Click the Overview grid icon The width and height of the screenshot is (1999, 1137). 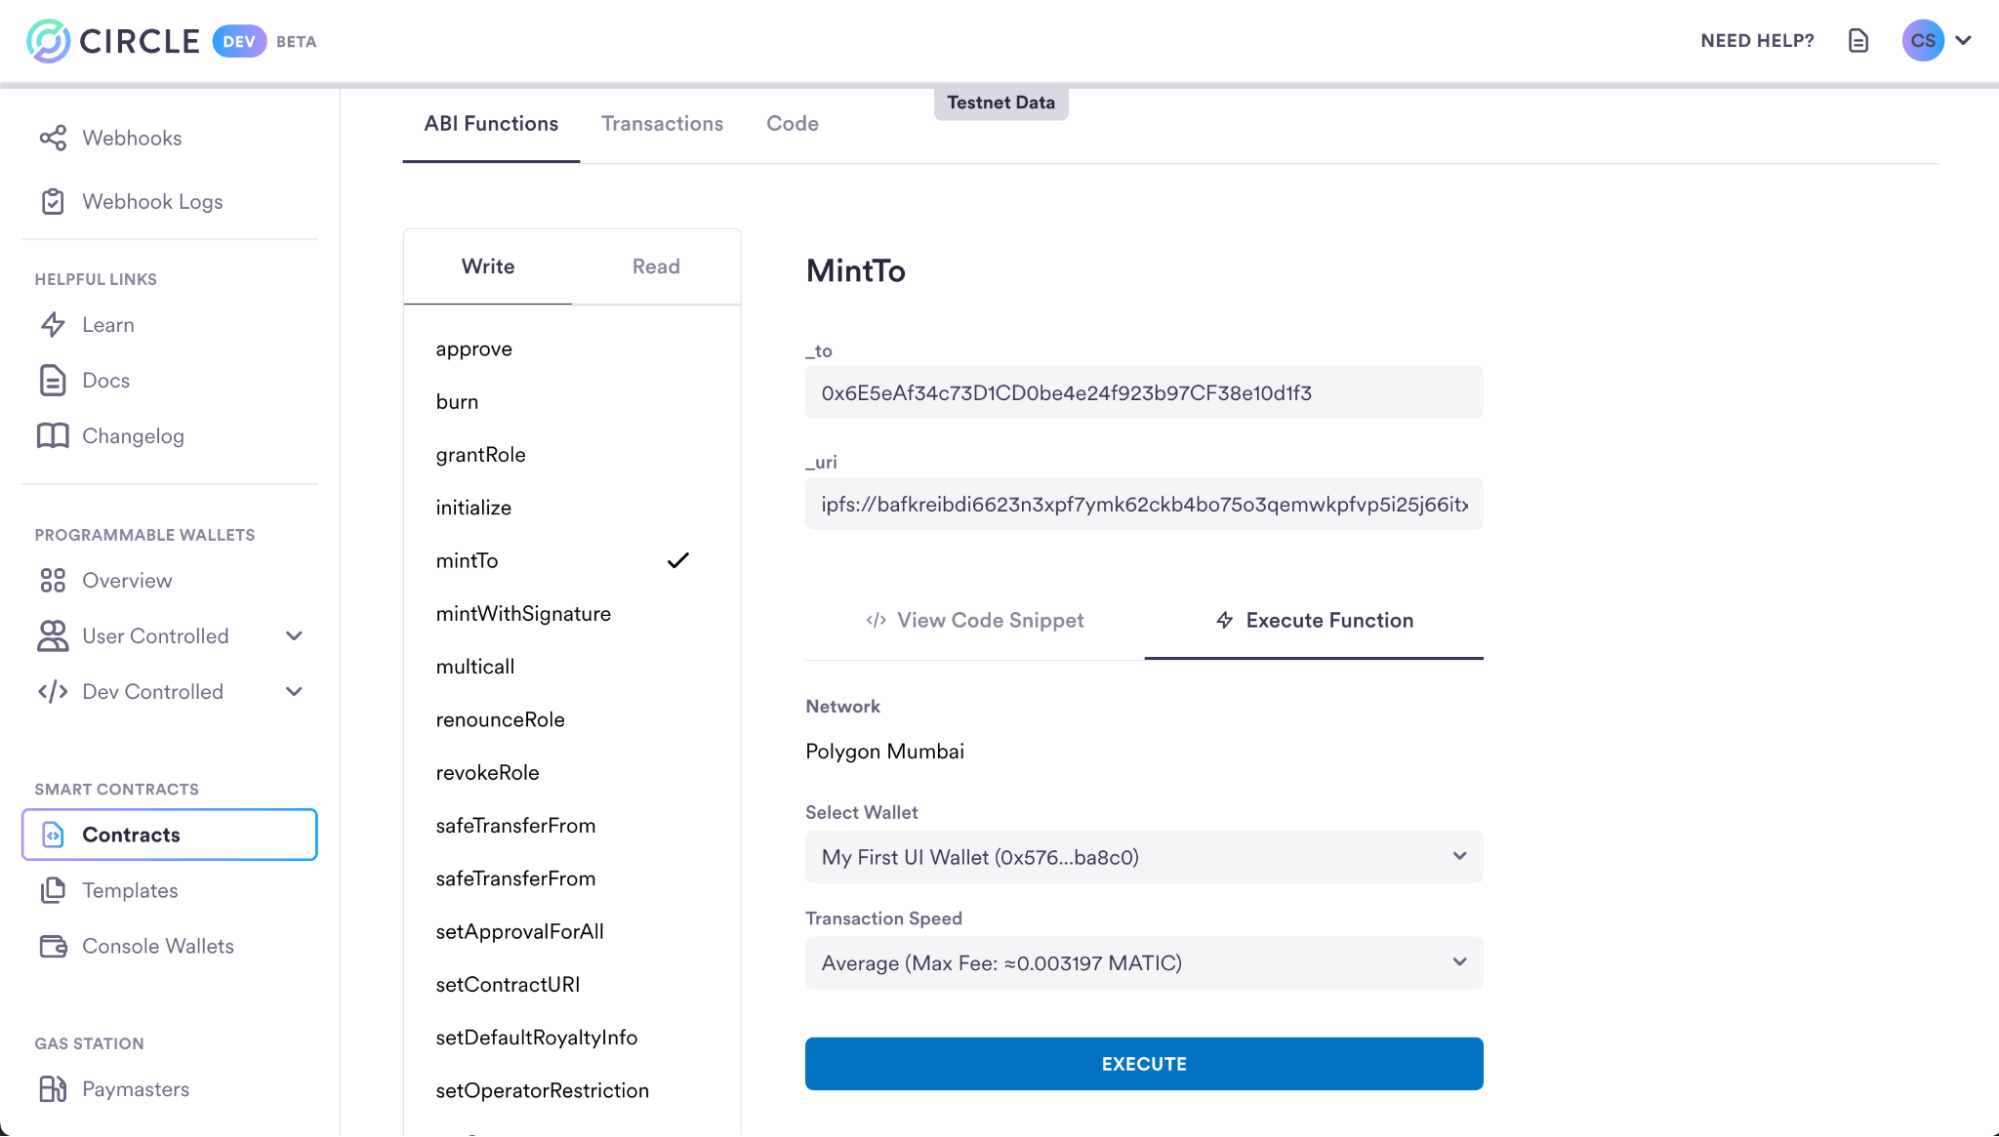[x=53, y=581]
